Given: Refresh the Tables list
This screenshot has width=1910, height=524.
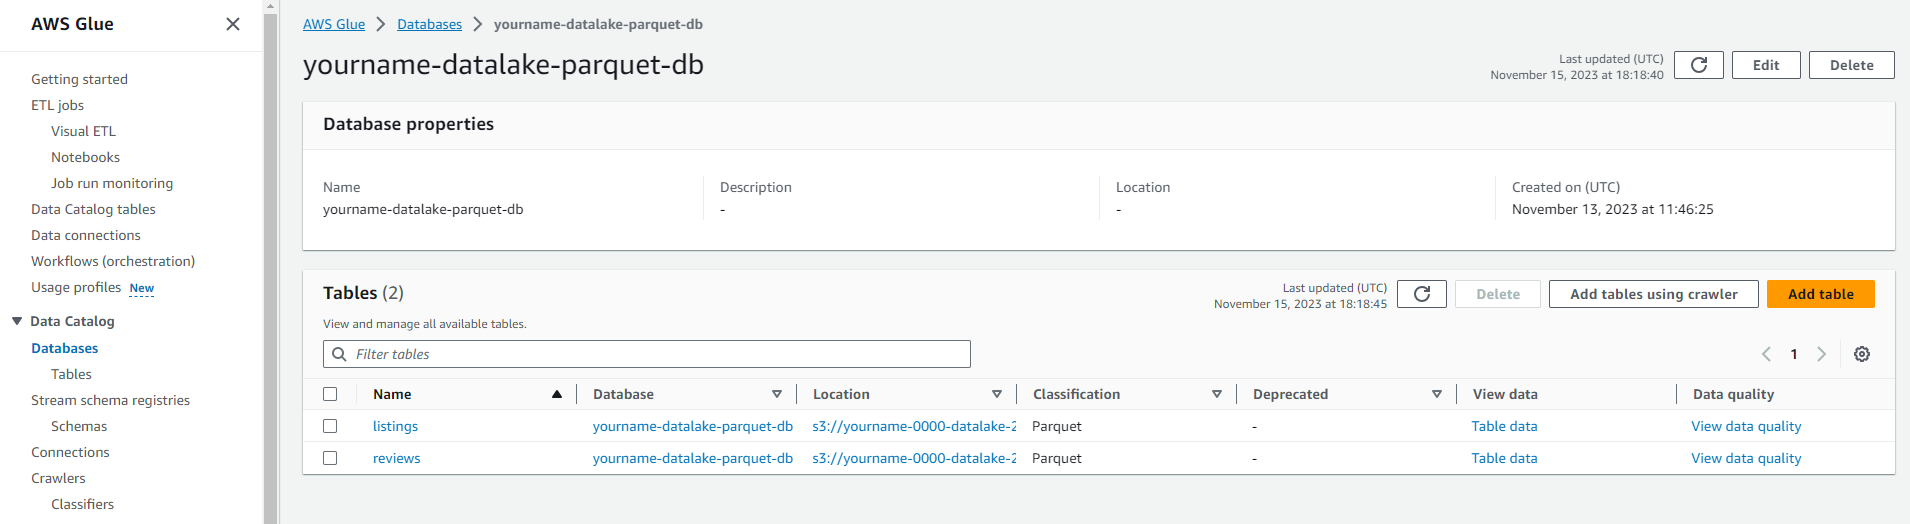Looking at the screenshot, I should tap(1422, 294).
